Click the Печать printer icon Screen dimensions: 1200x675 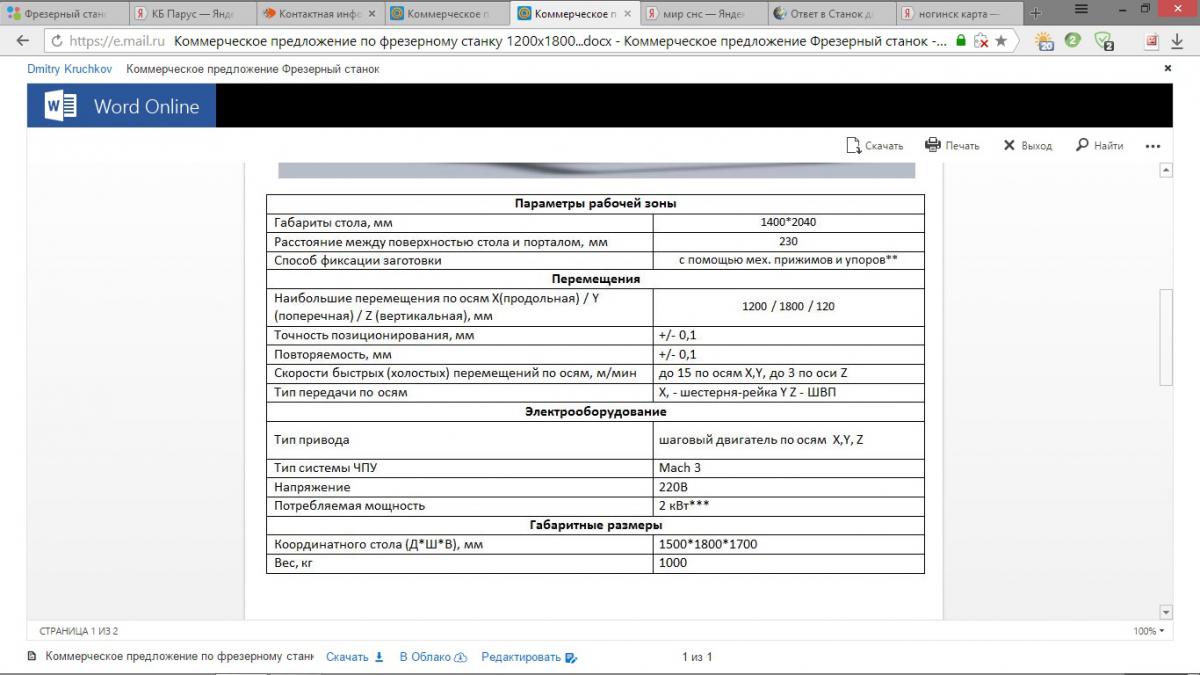[933, 145]
